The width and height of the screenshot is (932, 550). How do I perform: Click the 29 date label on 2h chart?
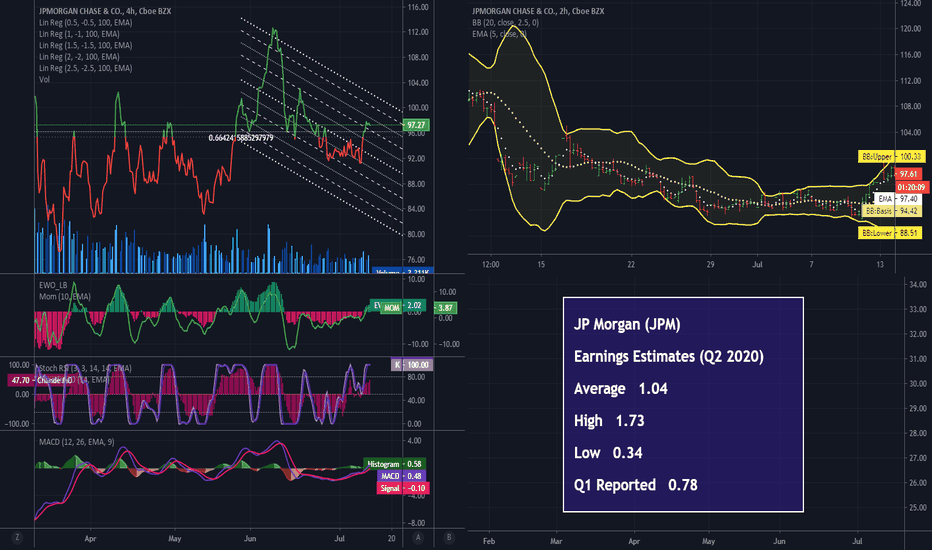710,265
